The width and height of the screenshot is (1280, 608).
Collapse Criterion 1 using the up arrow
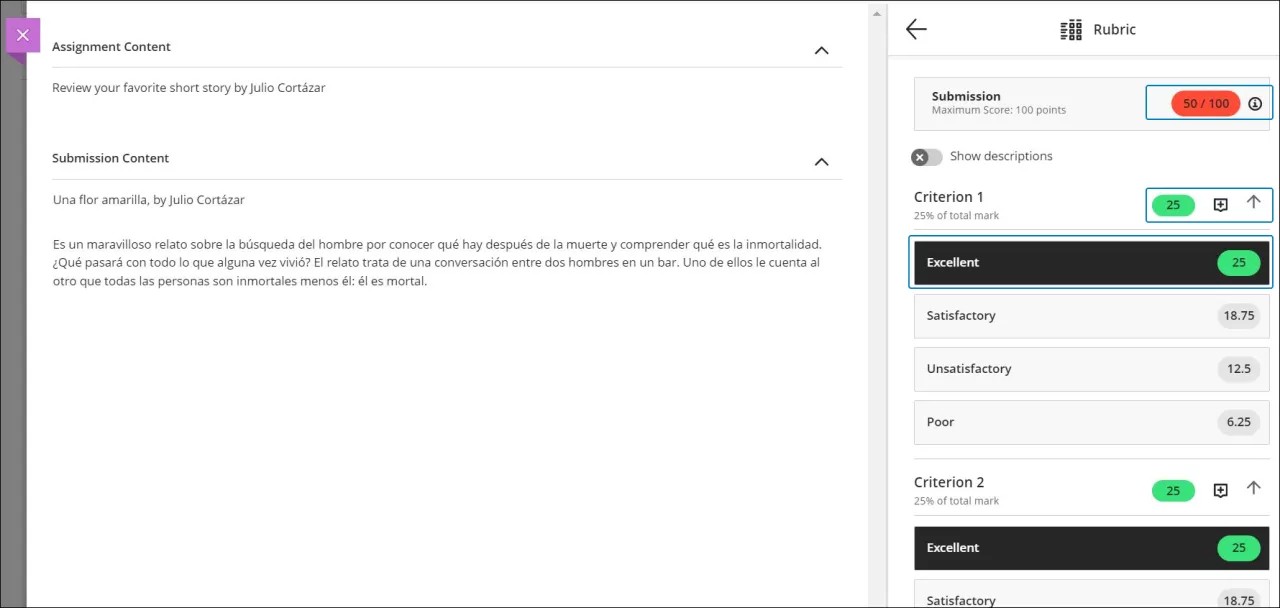tap(1253, 203)
